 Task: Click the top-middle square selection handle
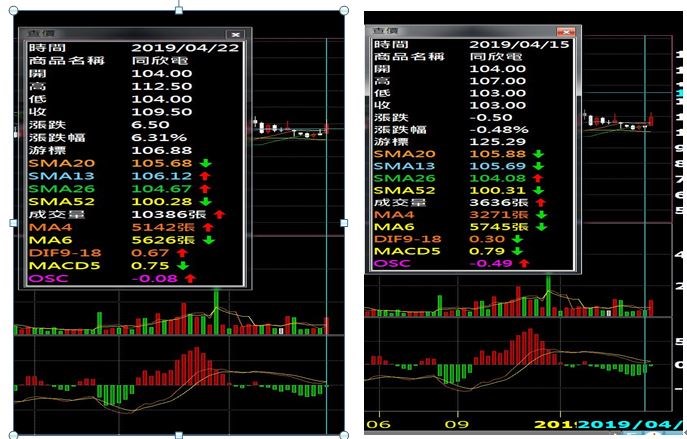coord(179,10)
